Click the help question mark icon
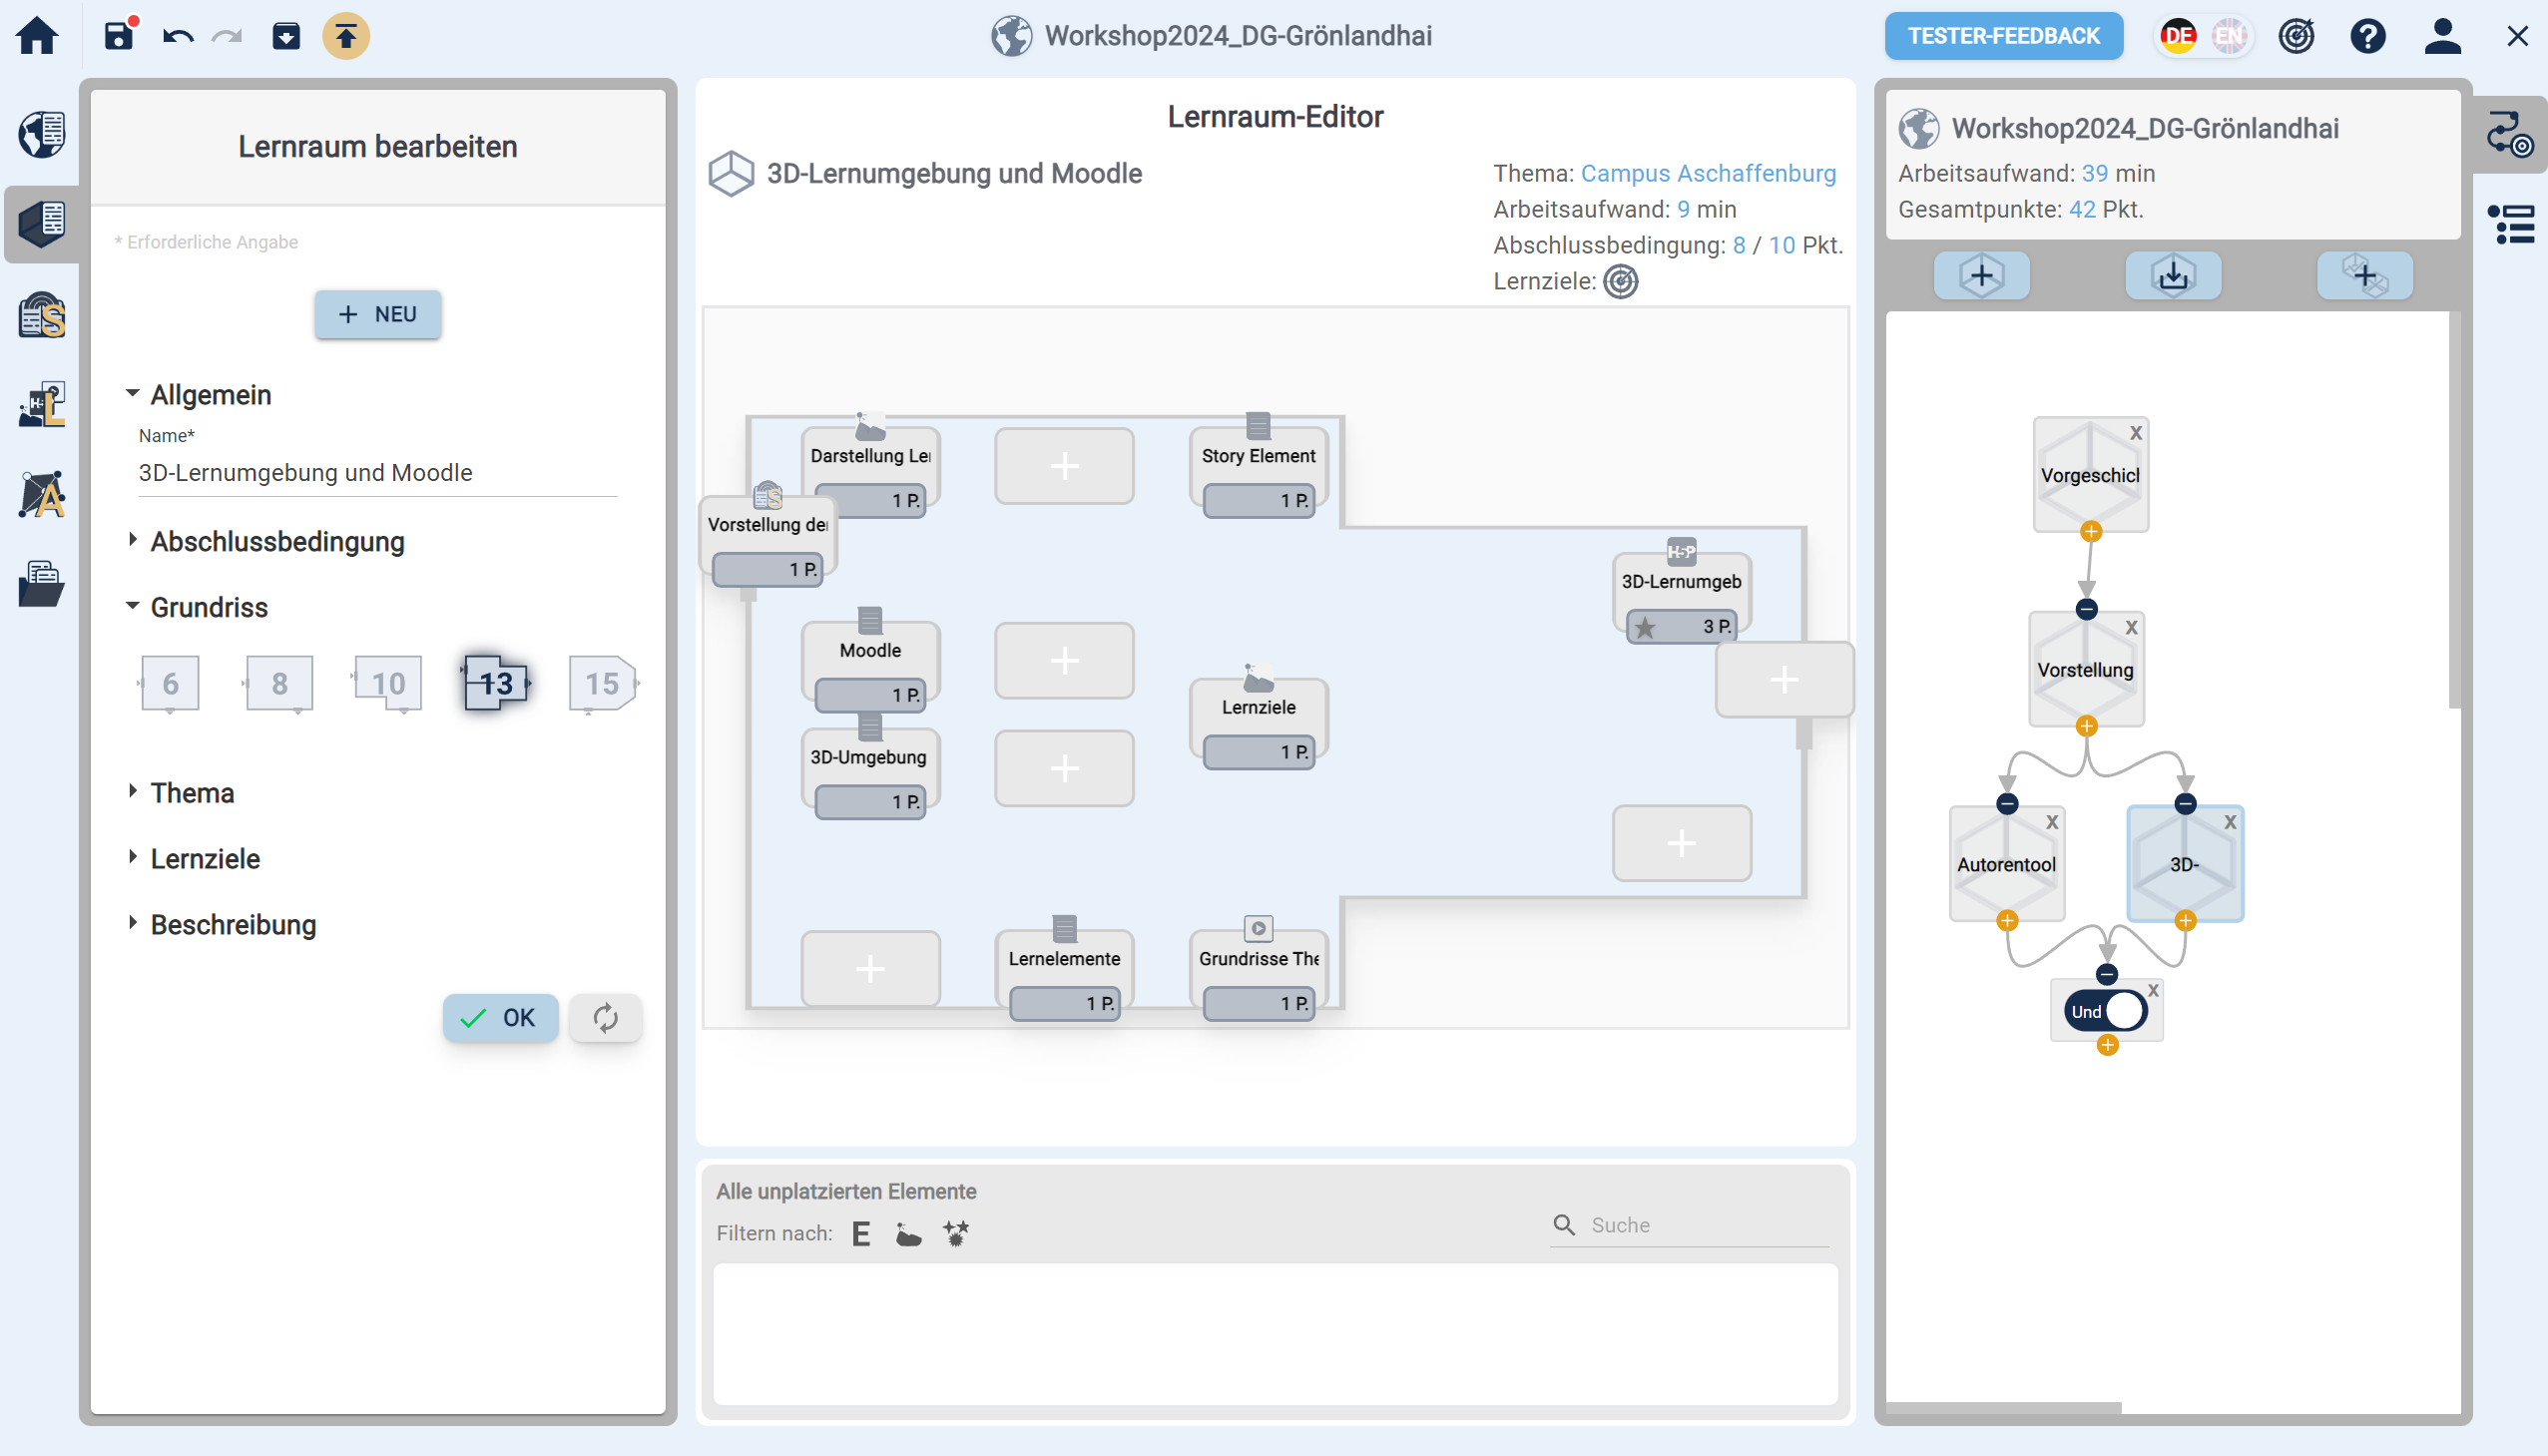Image resolution: width=2548 pixels, height=1456 pixels. point(2367,36)
